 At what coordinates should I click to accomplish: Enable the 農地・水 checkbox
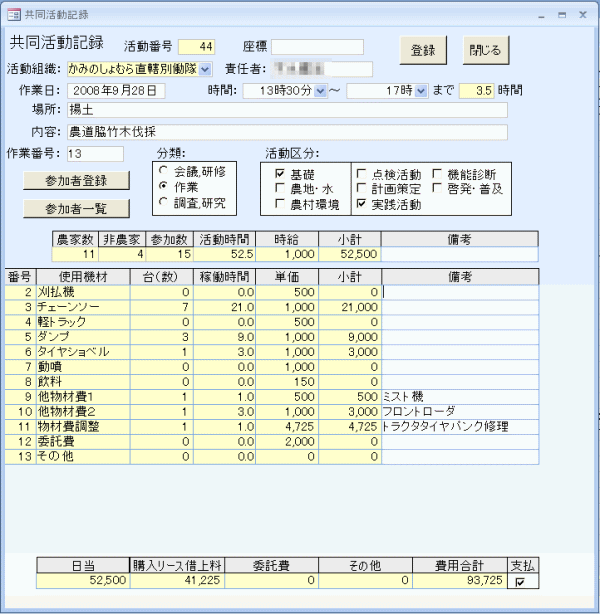280,189
